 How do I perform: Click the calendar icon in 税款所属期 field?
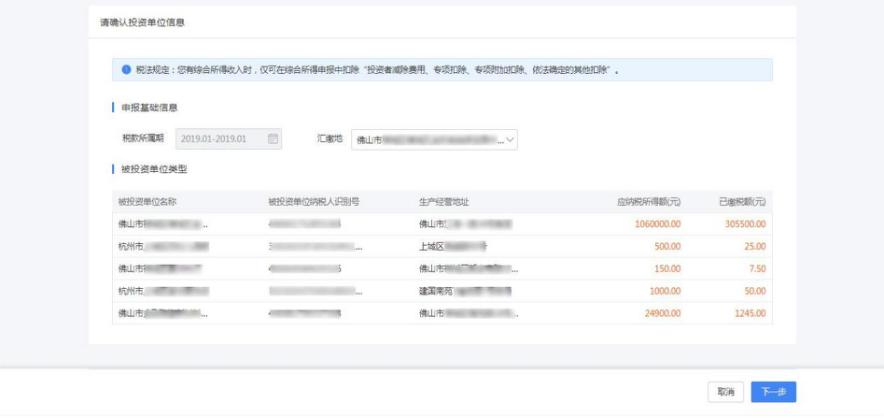[272, 139]
